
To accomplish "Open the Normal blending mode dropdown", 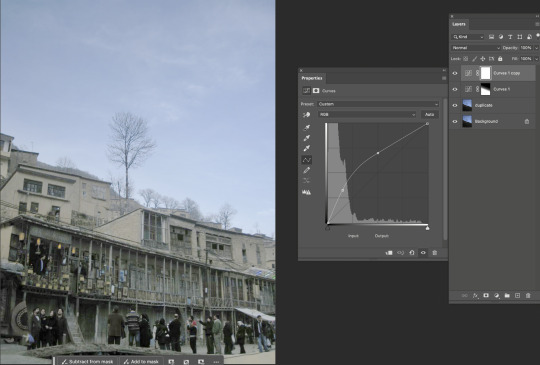I will 476,48.
